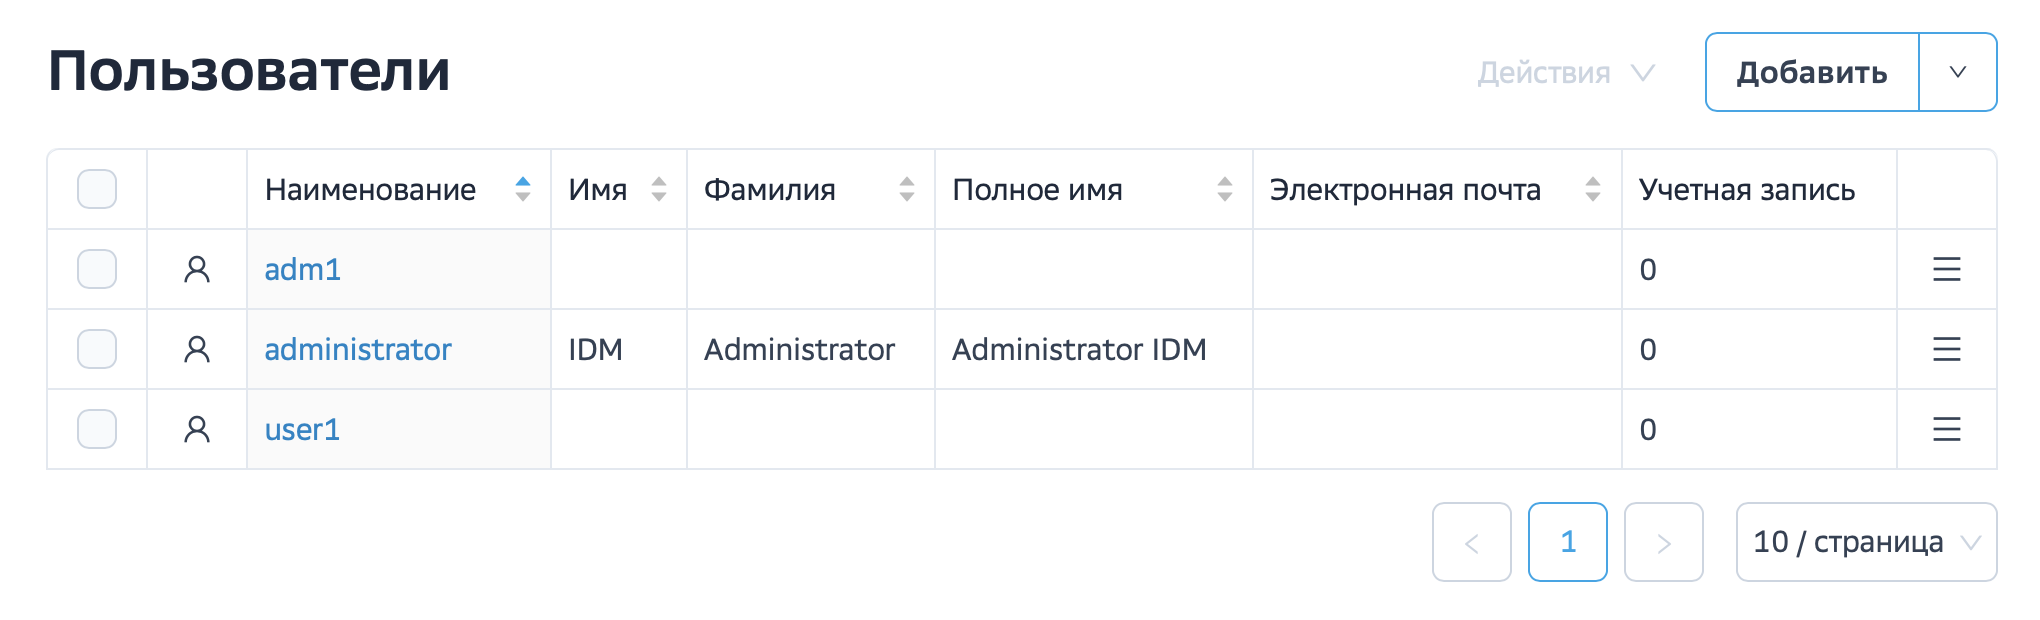Click the Добавить button
The image size is (2040, 620).
click(x=1812, y=72)
